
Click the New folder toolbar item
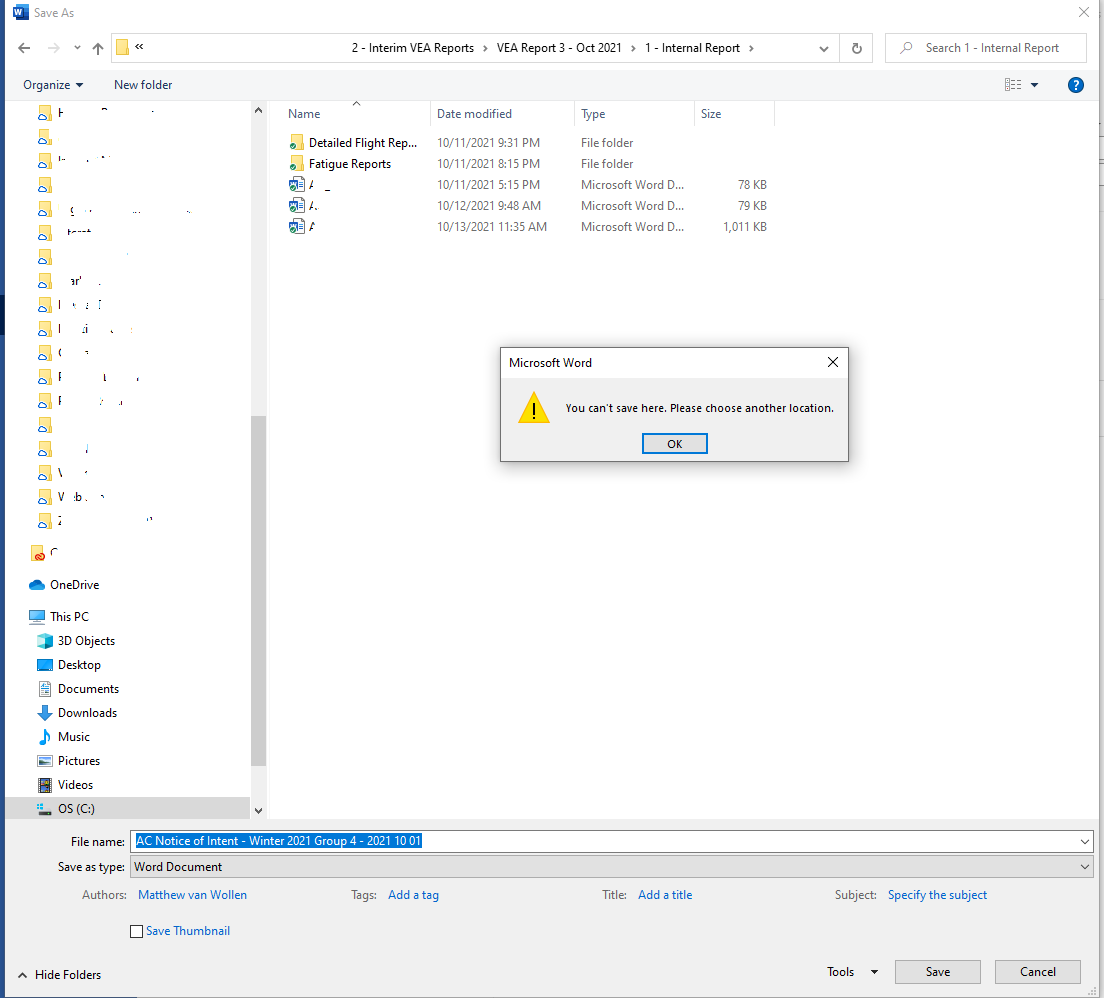pos(143,85)
